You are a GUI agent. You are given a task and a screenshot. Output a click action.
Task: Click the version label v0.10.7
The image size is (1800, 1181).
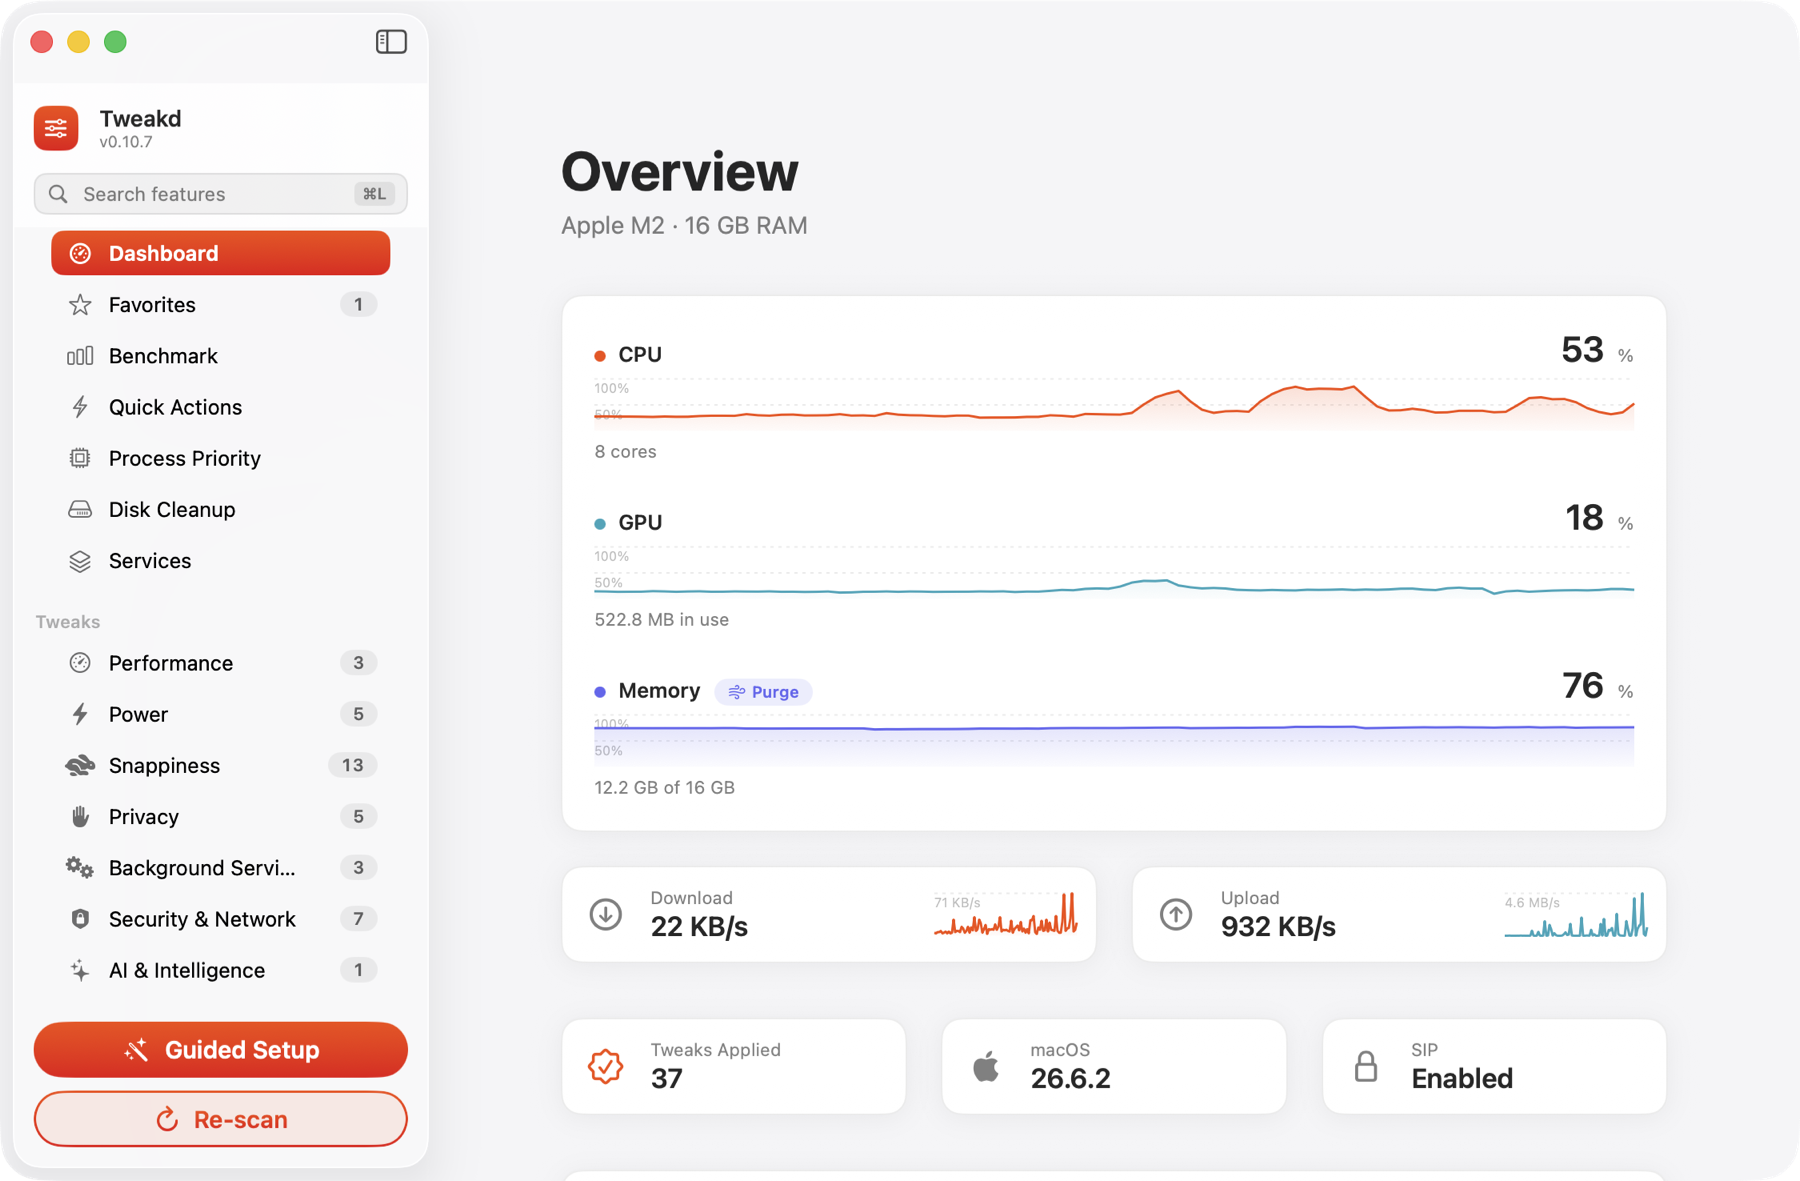point(126,142)
